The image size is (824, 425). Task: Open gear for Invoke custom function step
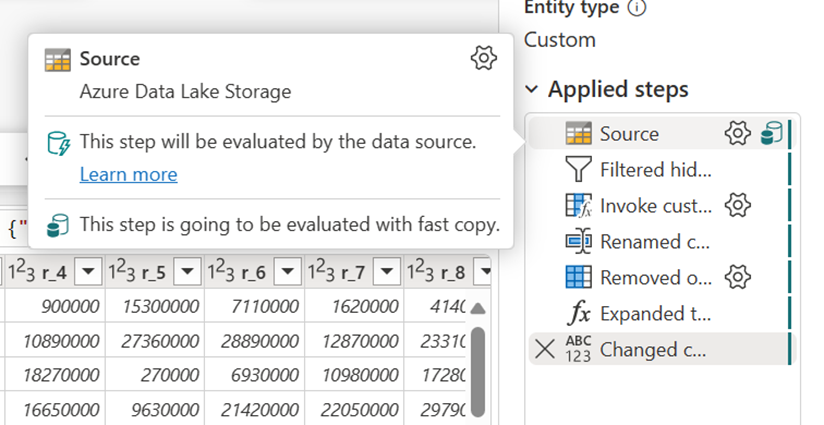(x=737, y=205)
